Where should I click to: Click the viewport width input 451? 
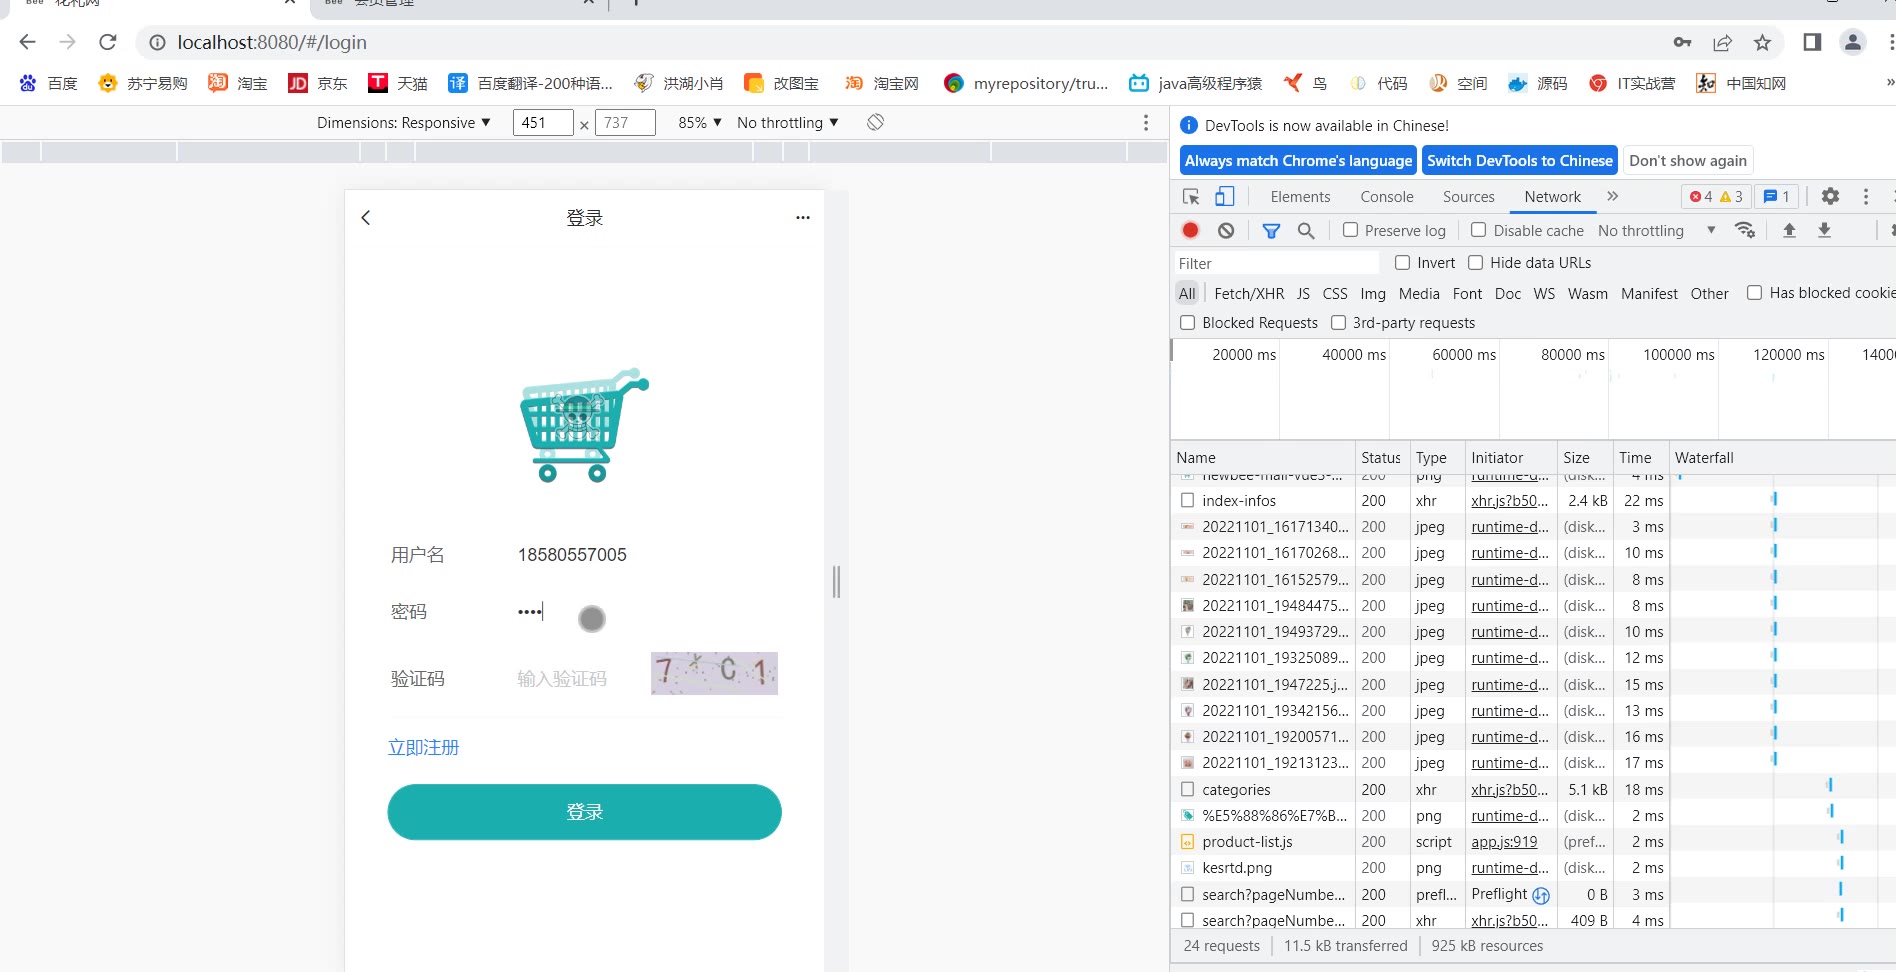click(x=542, y=122)
